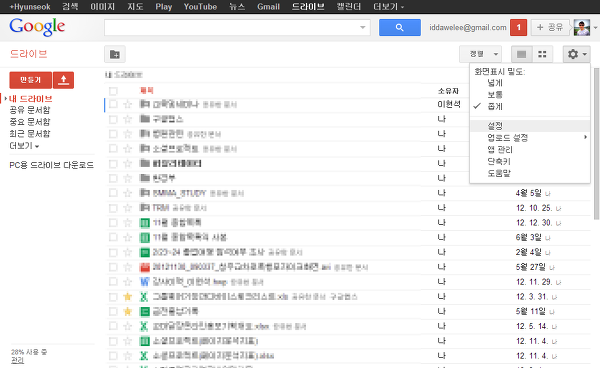
Task: Check the starred .xls file checkbox
Action: coord(113,296)
